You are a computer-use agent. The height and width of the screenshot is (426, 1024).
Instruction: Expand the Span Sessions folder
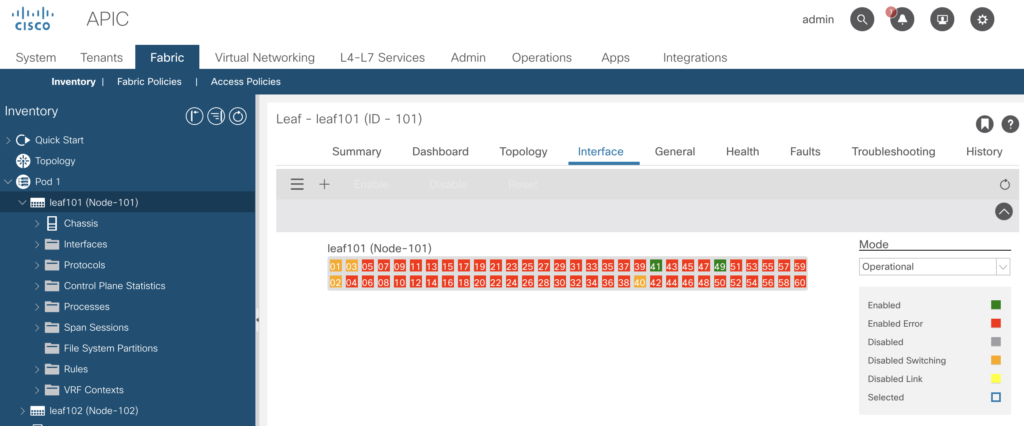tap(37, 327)
